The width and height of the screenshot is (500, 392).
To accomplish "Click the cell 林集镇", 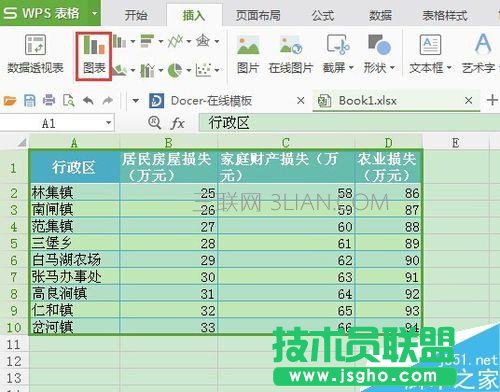I will [74, 193].
